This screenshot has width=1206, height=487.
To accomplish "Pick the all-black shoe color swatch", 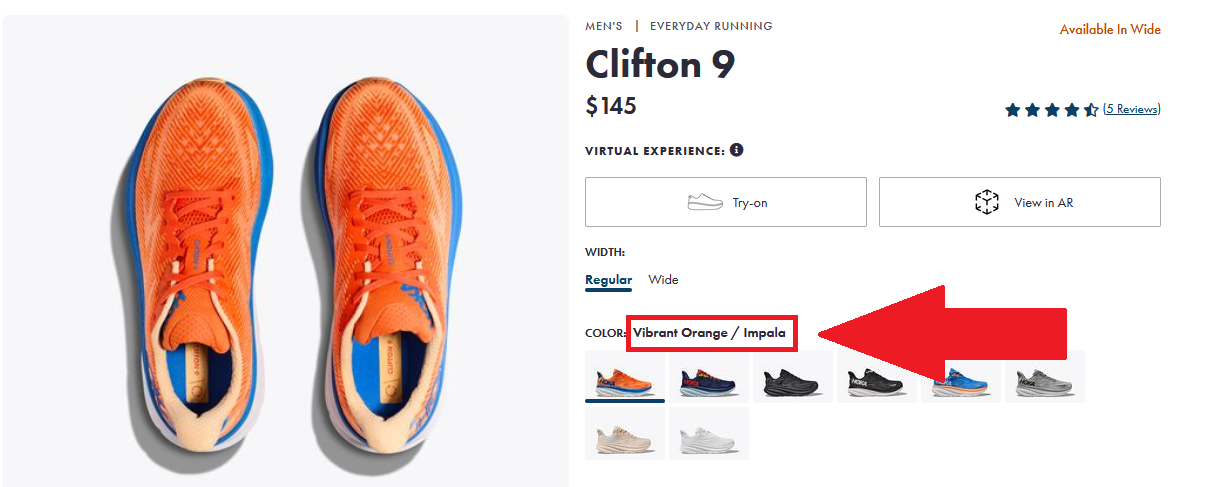I will (792, 378).
